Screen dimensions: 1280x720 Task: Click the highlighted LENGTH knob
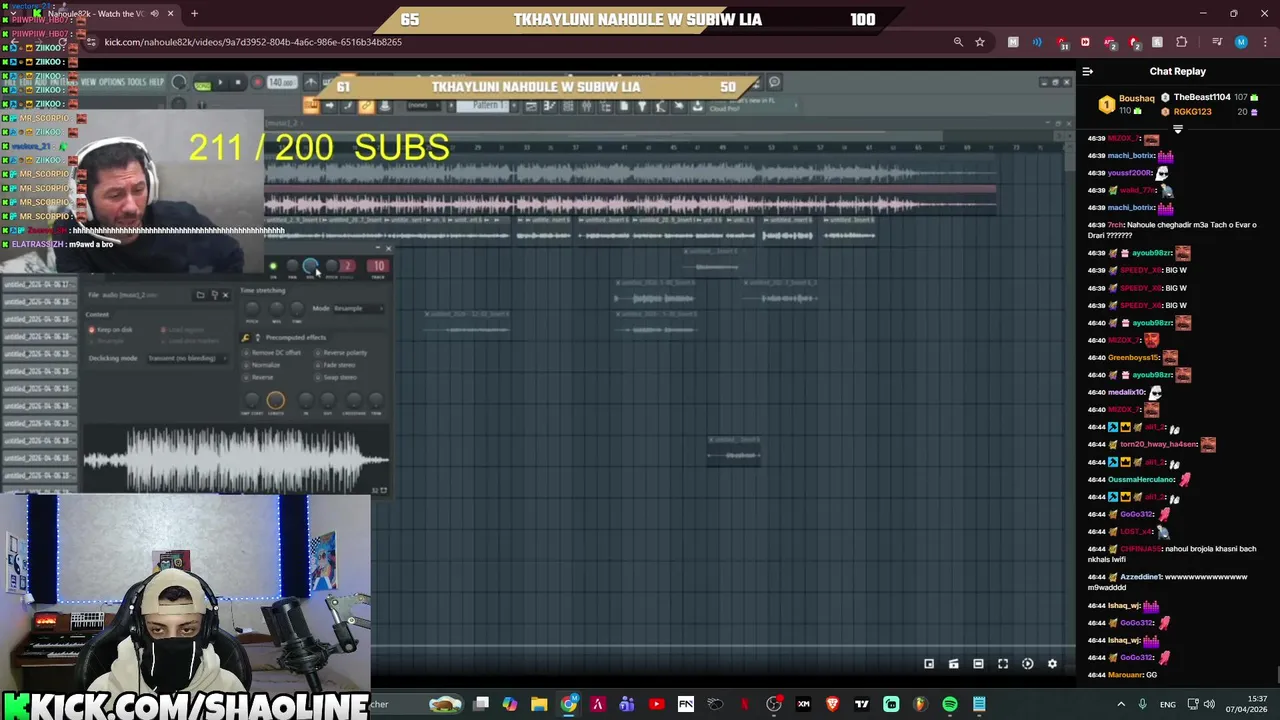coord(276,402)
